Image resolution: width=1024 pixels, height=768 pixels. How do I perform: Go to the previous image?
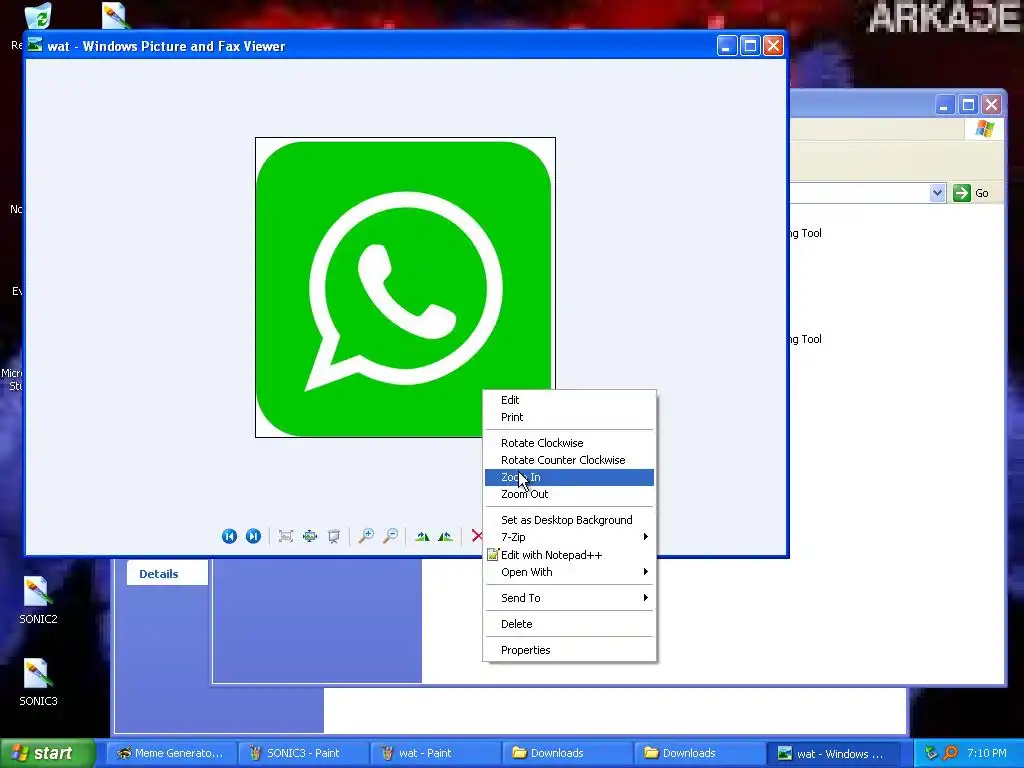pos(229,536)
